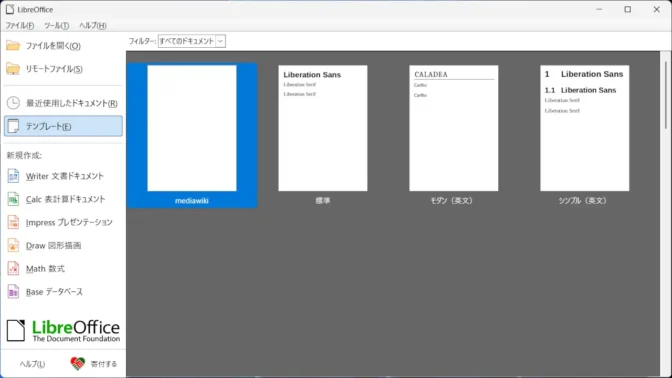The width and height of the screenshot is (672, 378).
Task: Expand the filter dropdown arrow
Action: coord(220,41)
